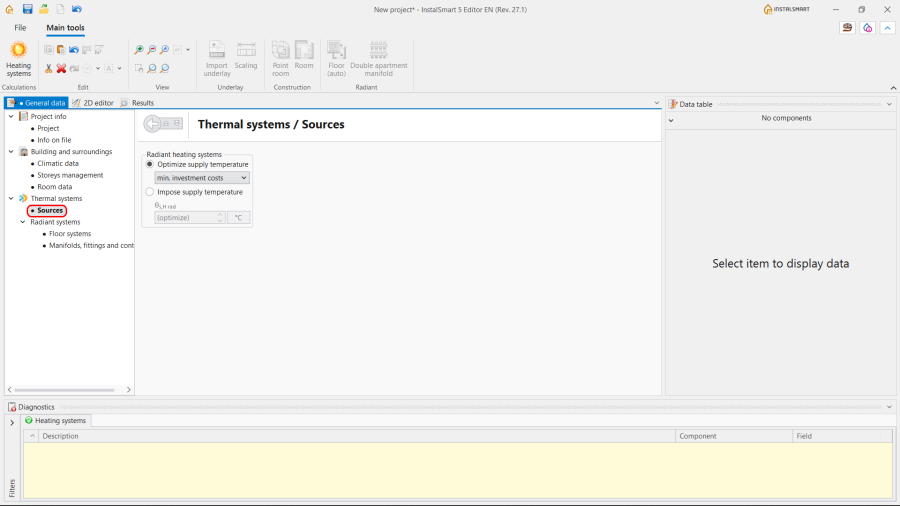Switch to the Results tab

click(x=137, y=103)
